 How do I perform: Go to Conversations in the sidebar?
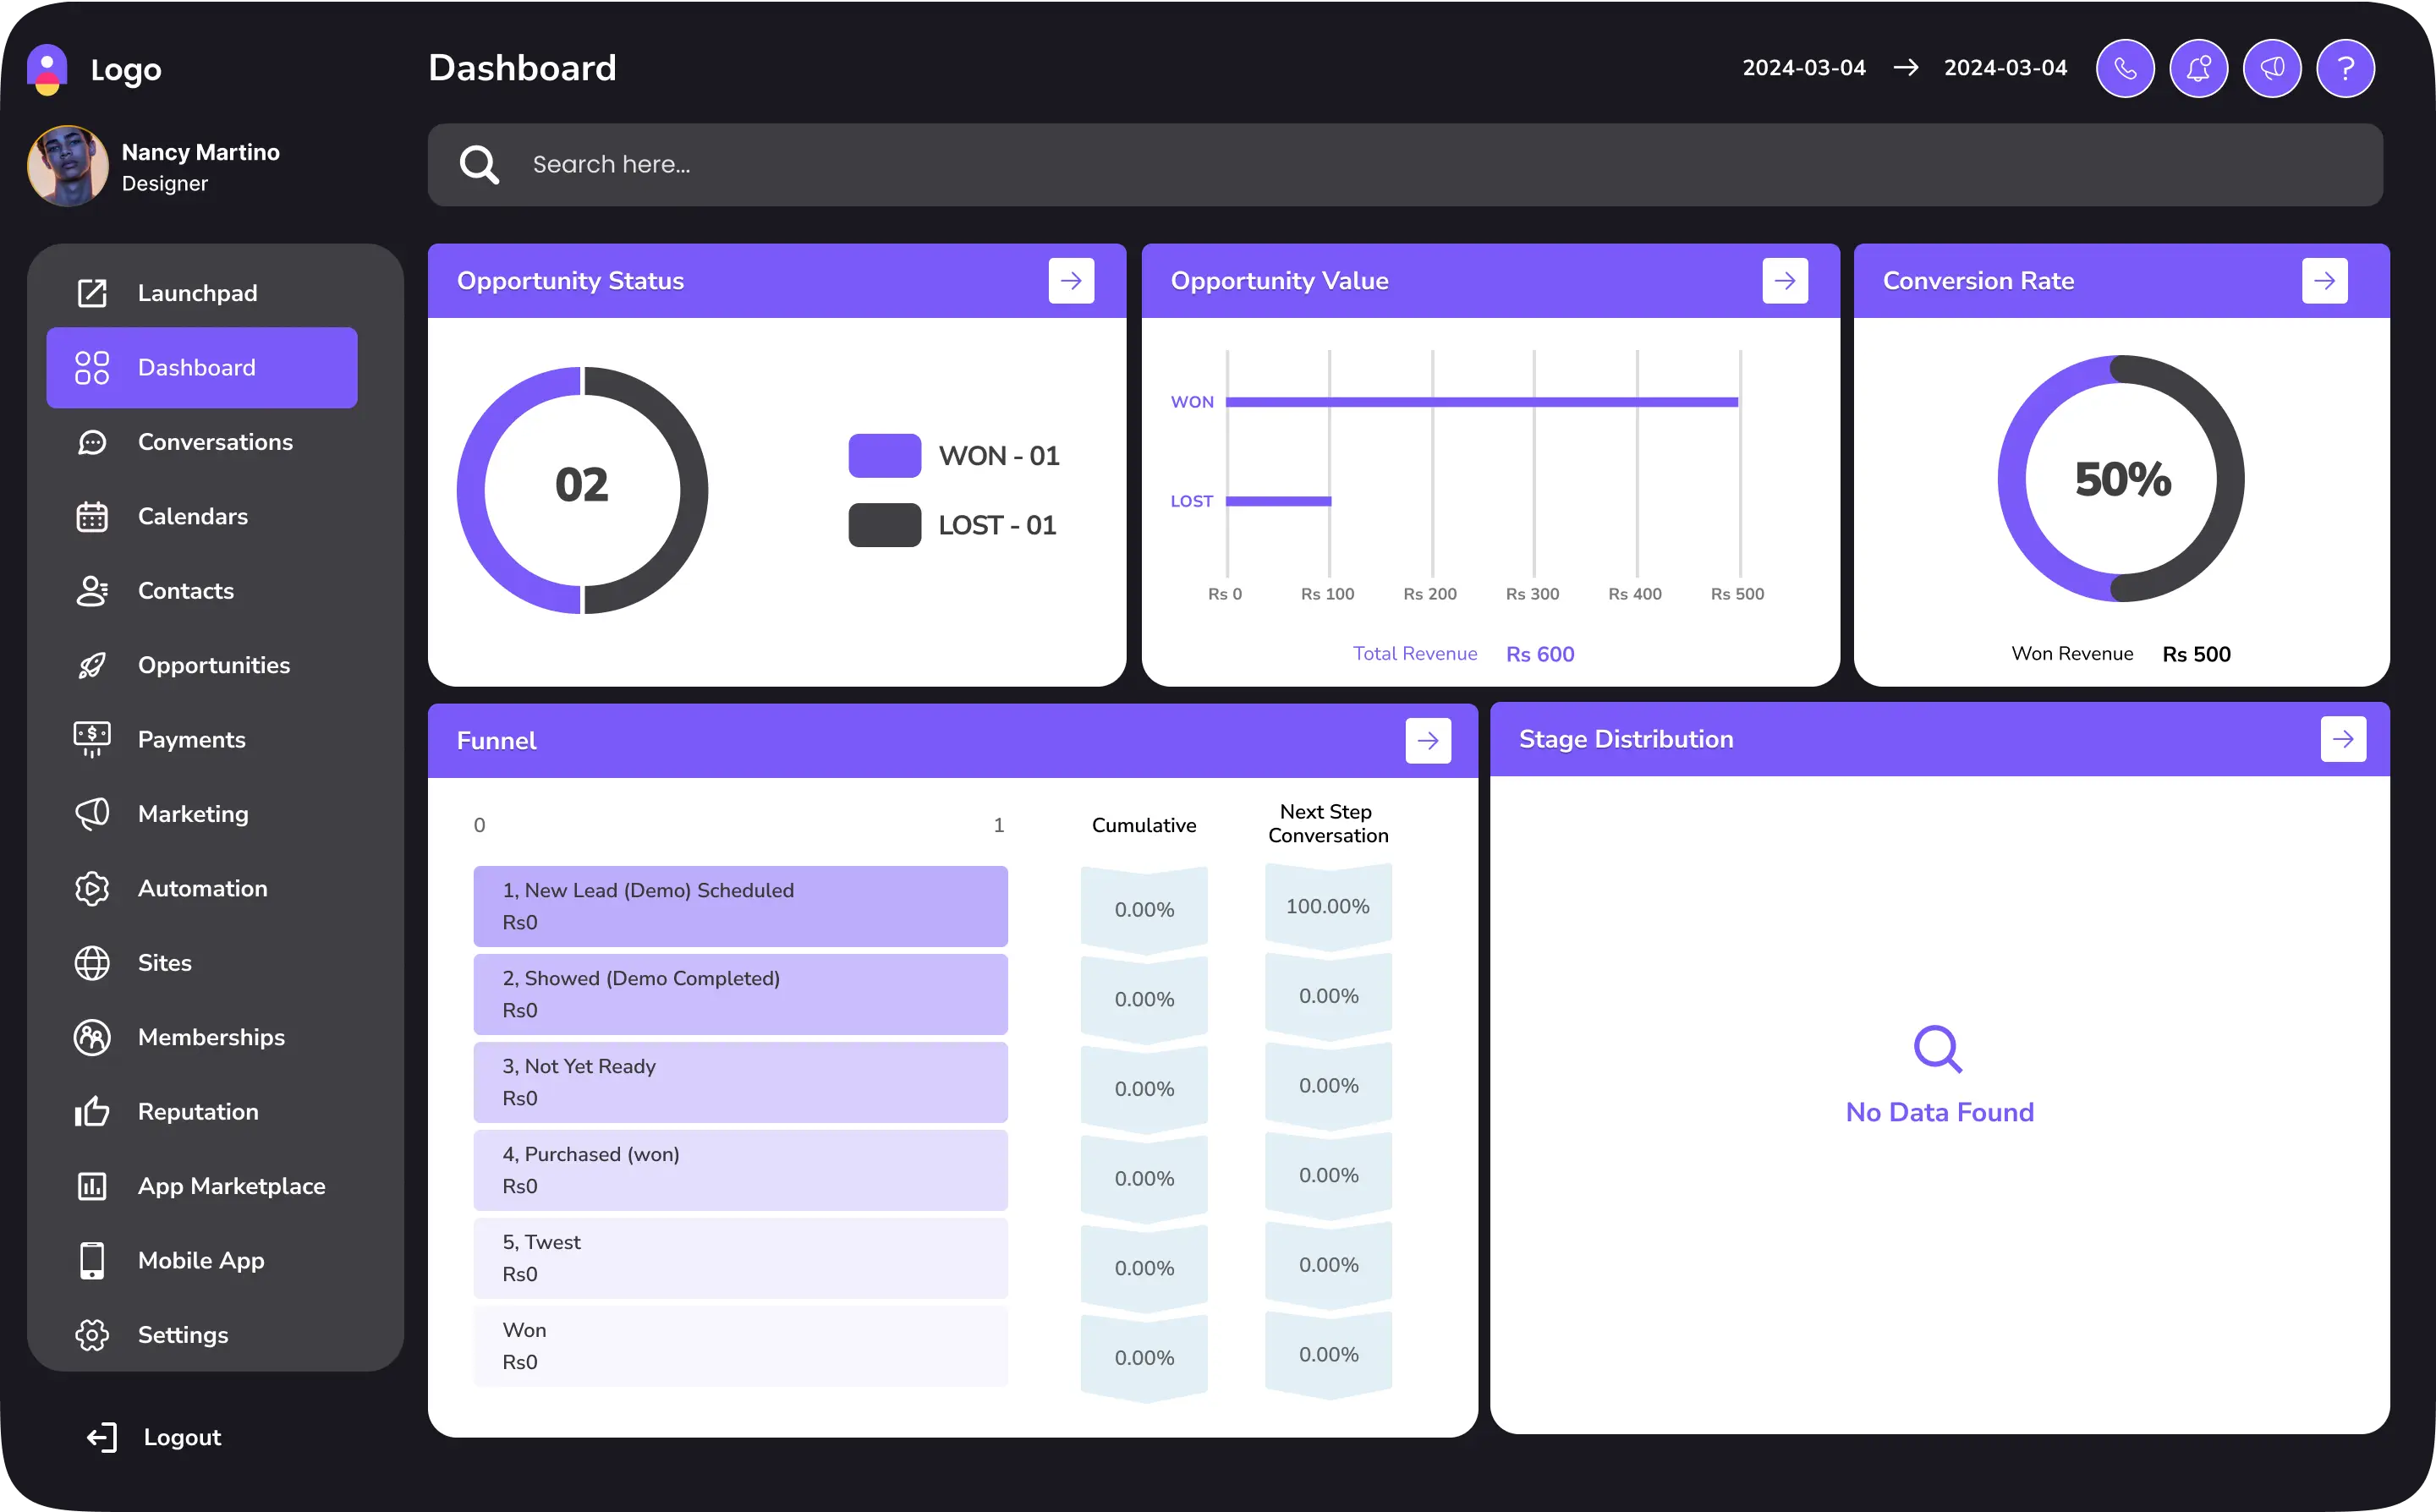pyautogui.click(x=214, y=442)
